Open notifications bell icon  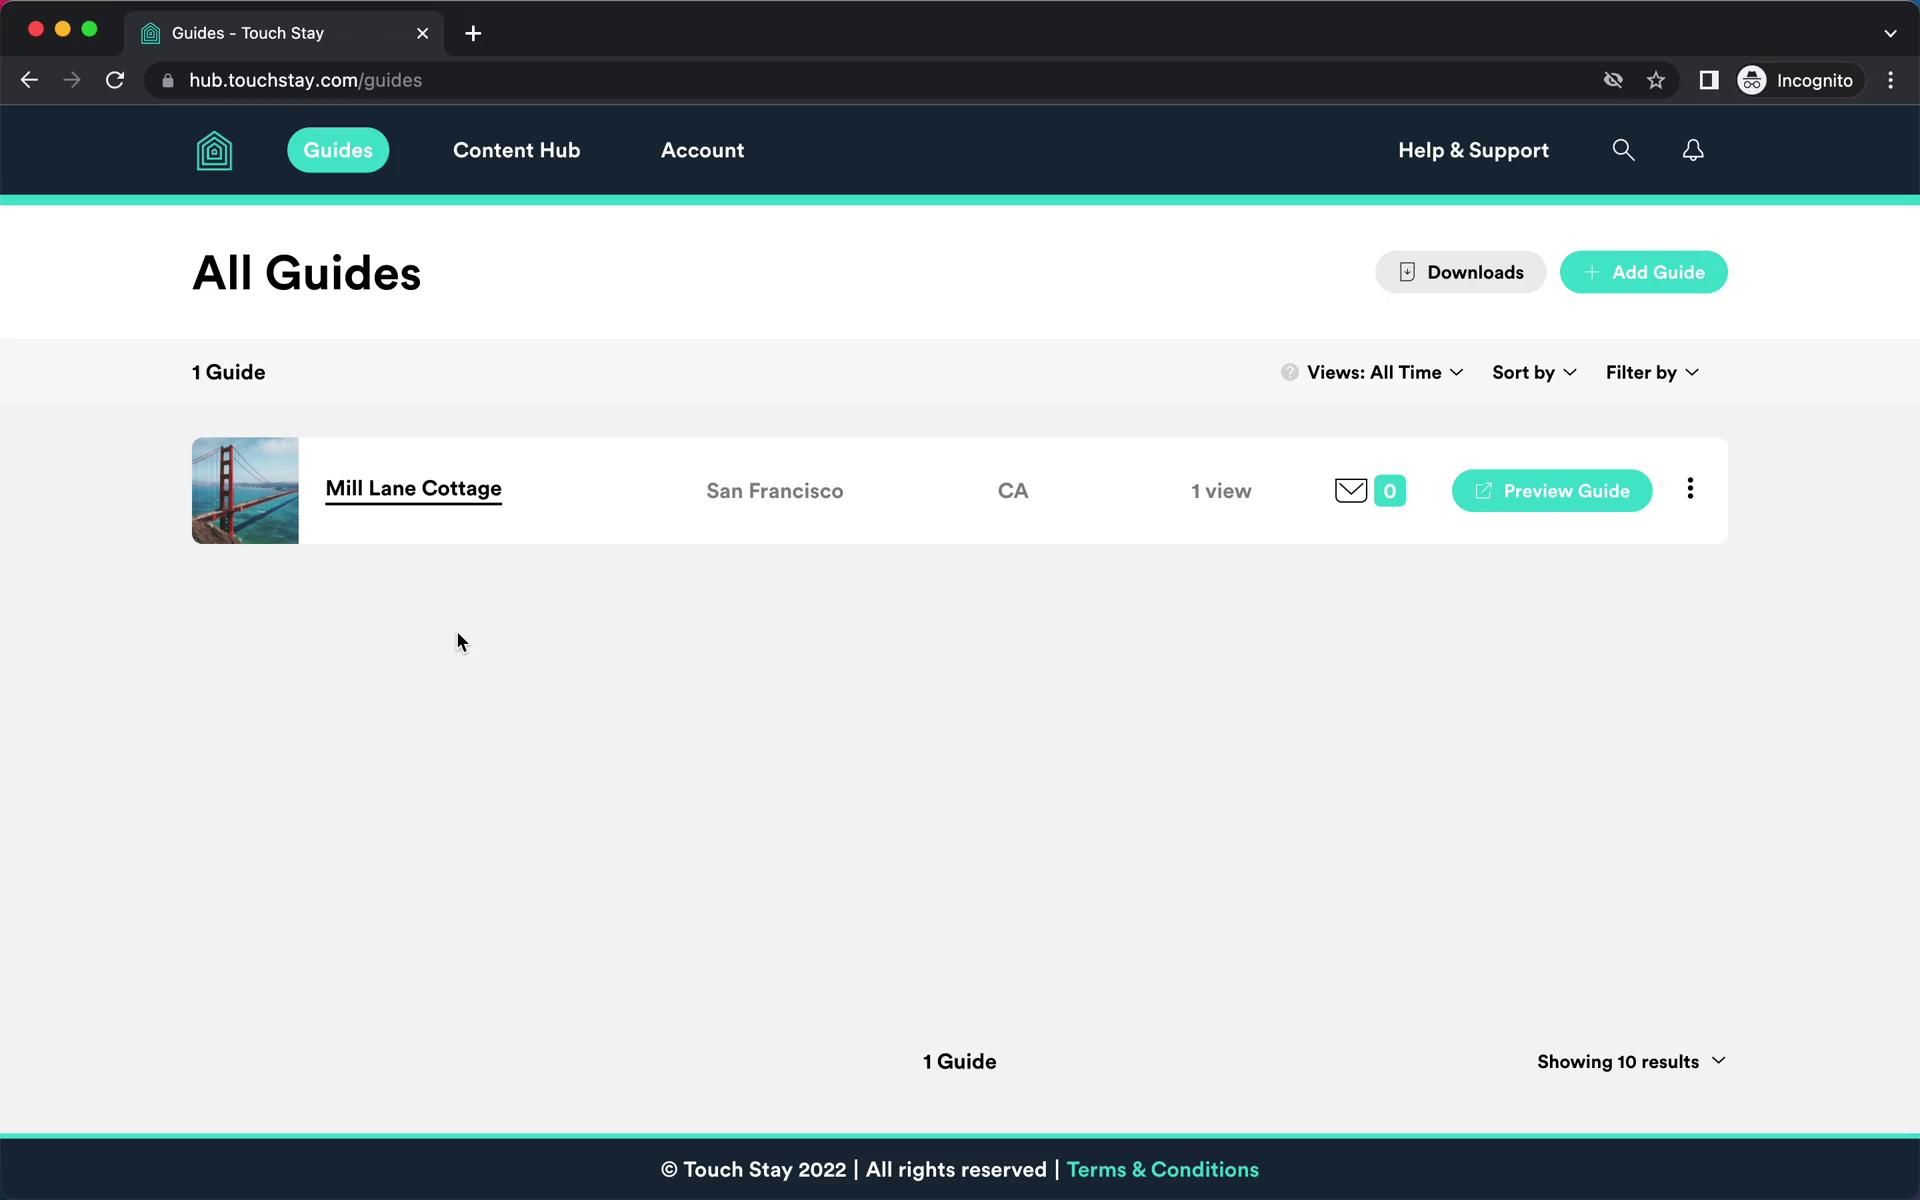1692,150
